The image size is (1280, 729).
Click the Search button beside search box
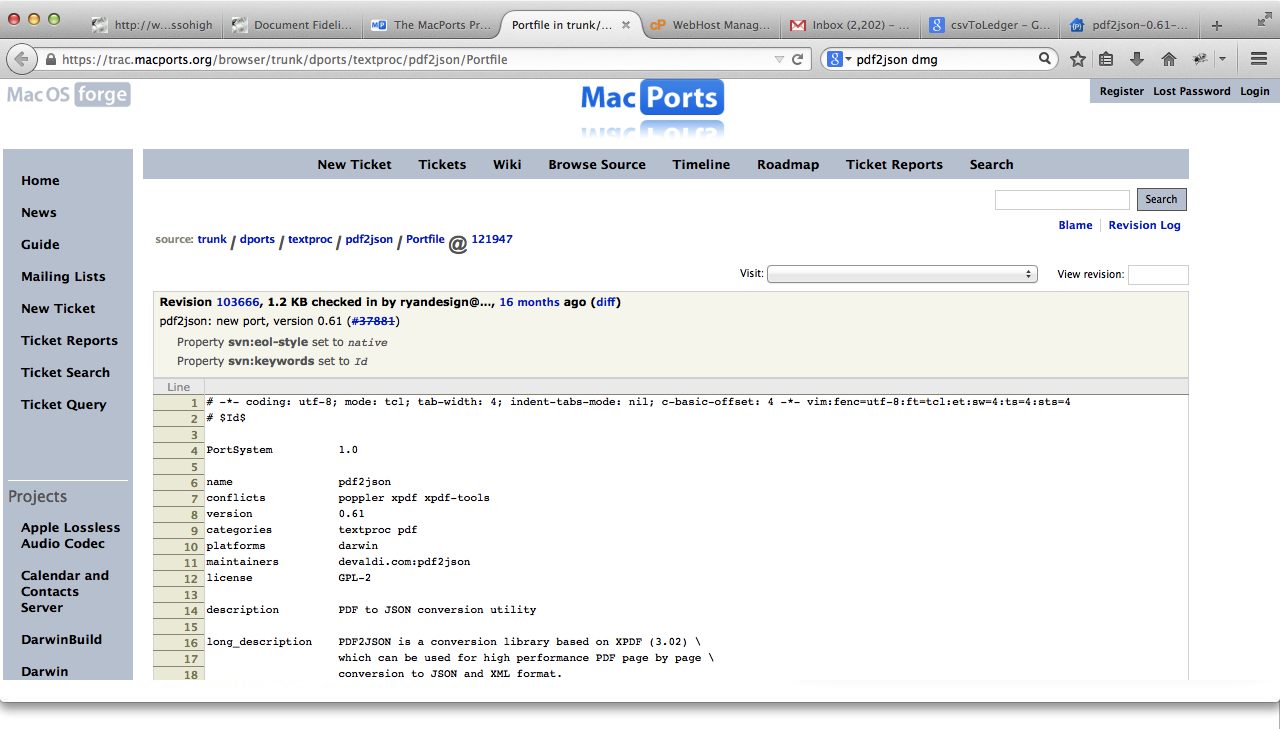tap(1161, 199)
